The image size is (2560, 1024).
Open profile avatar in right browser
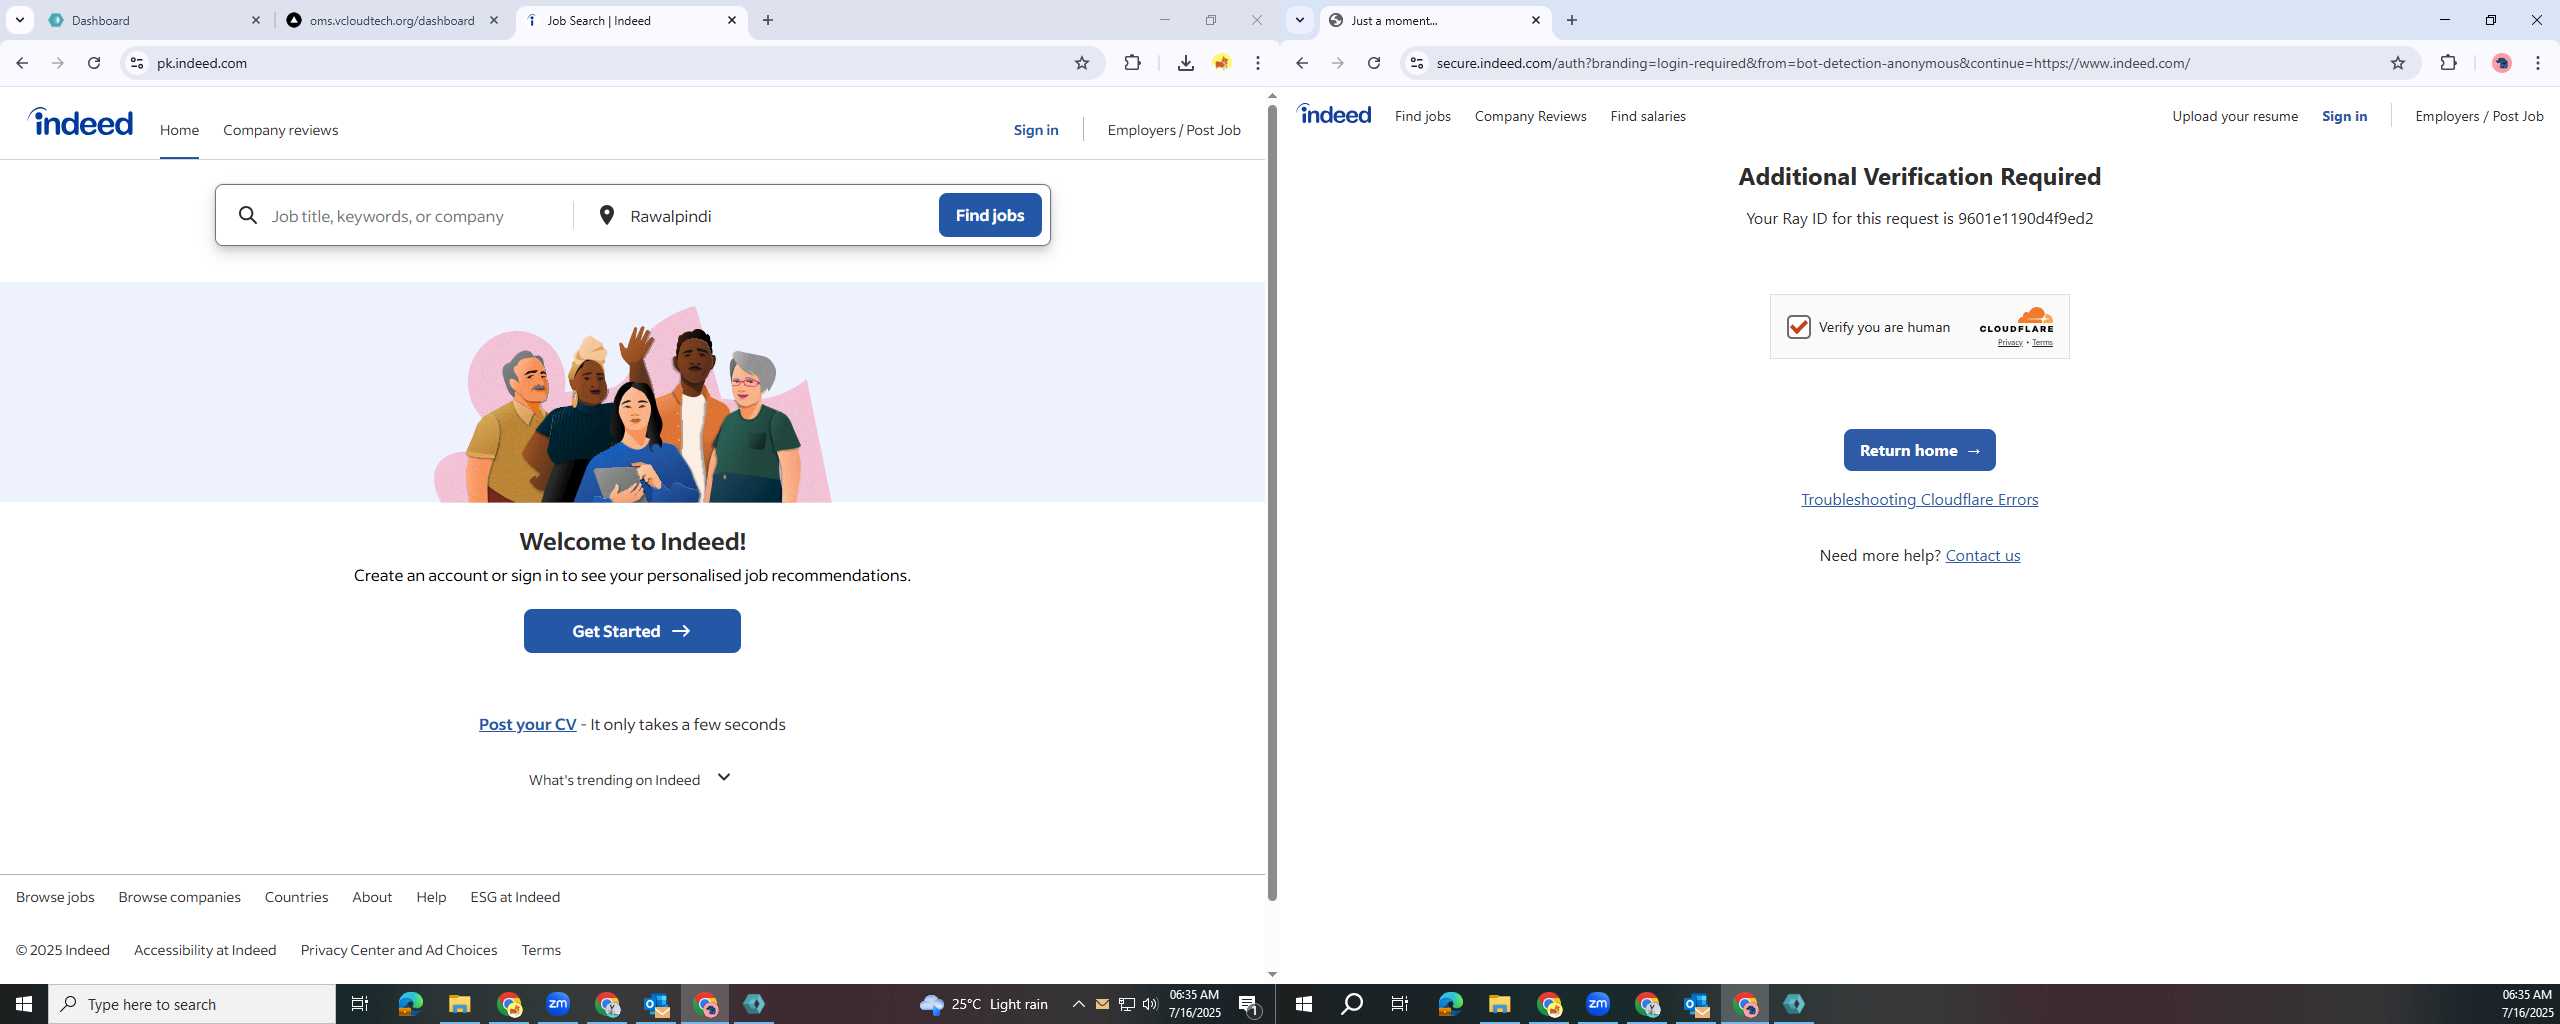[2501, 63]
